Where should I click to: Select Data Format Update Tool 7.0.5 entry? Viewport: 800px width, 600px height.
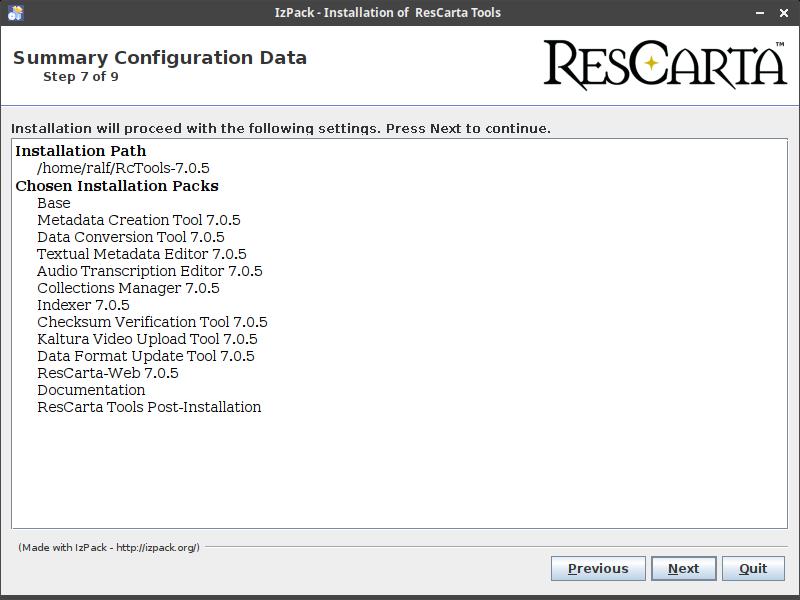tap(145, 356)
